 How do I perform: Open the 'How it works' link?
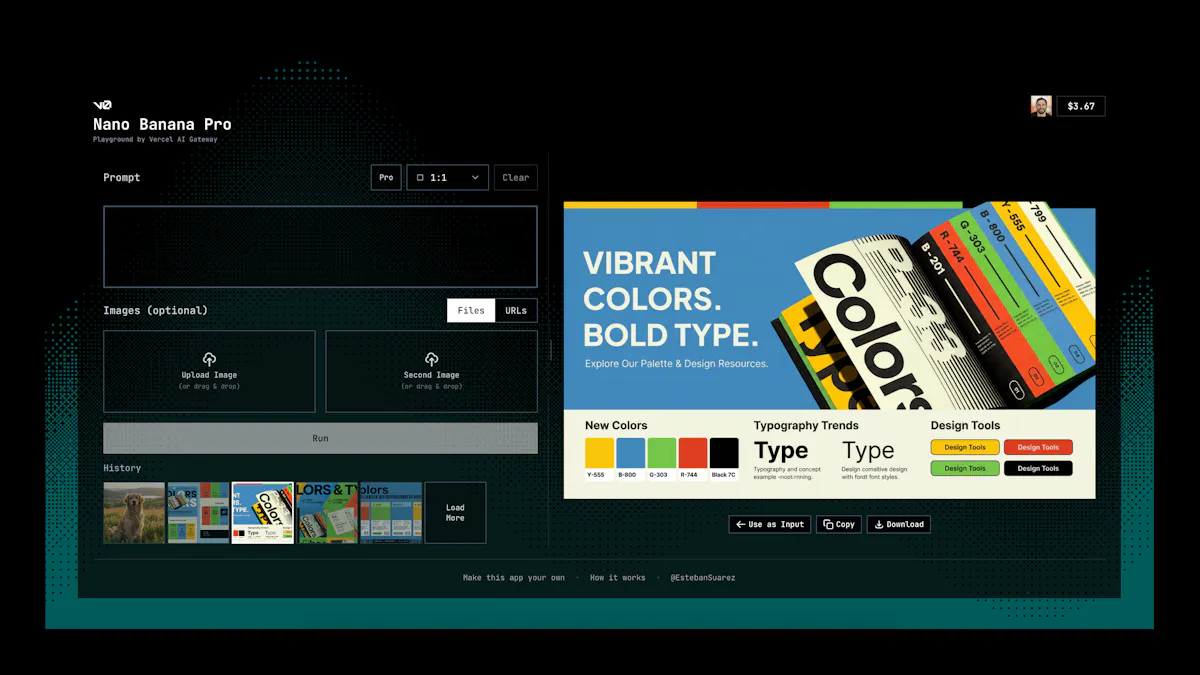(618, 578)
